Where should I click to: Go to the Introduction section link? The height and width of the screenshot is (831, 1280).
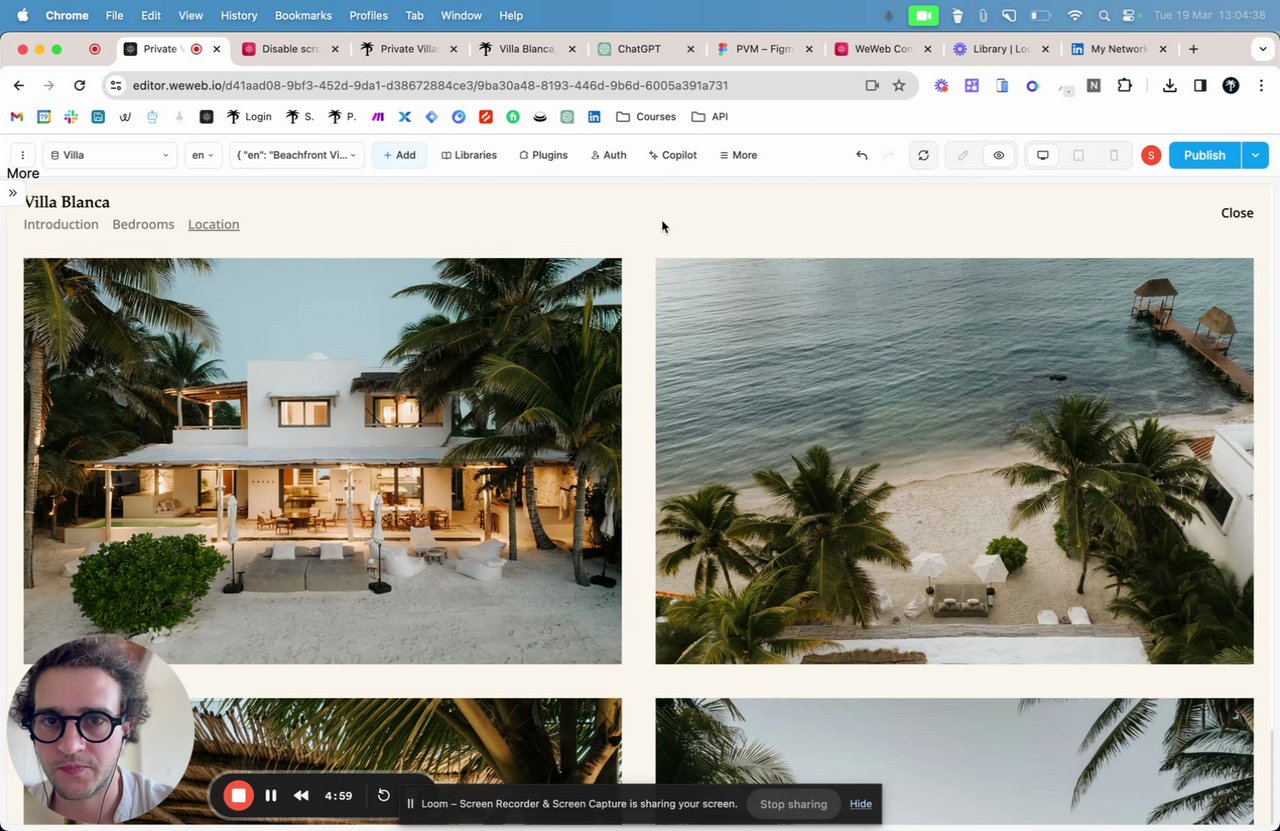pyautogui.click(x=61, y=224)
